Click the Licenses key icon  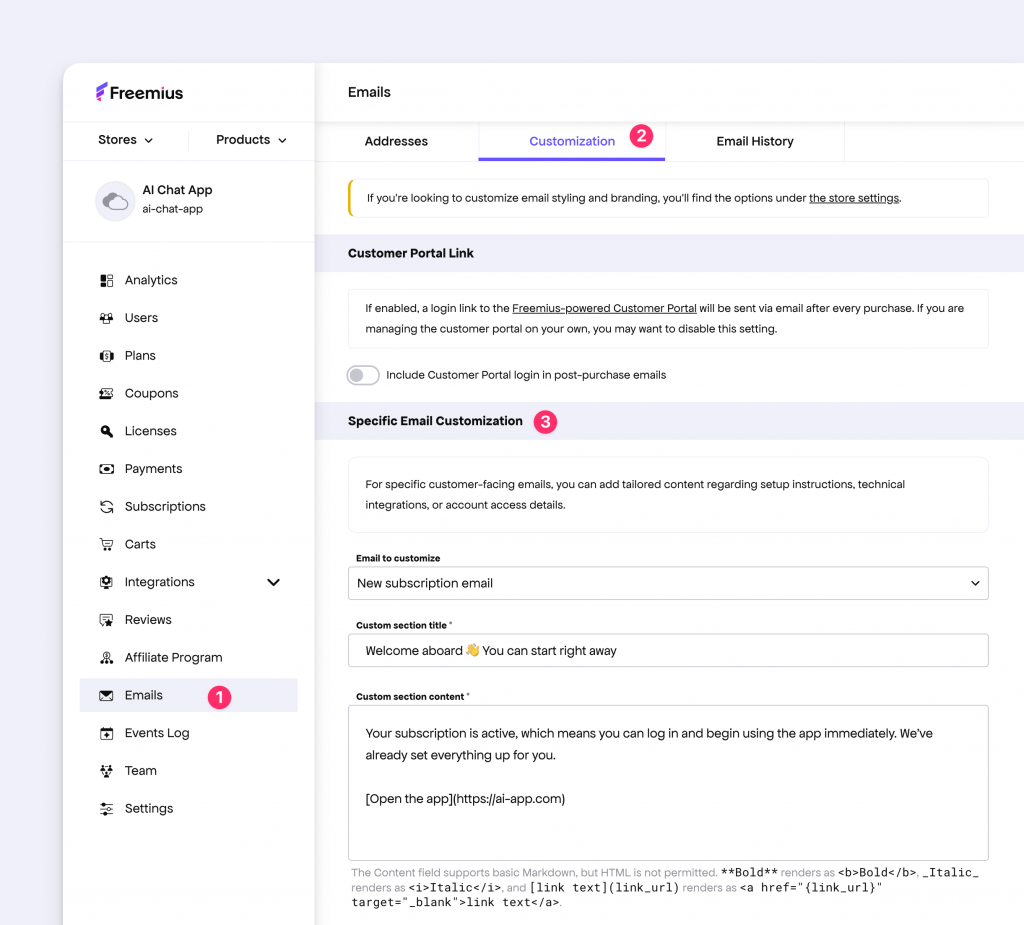coord(106,431)
